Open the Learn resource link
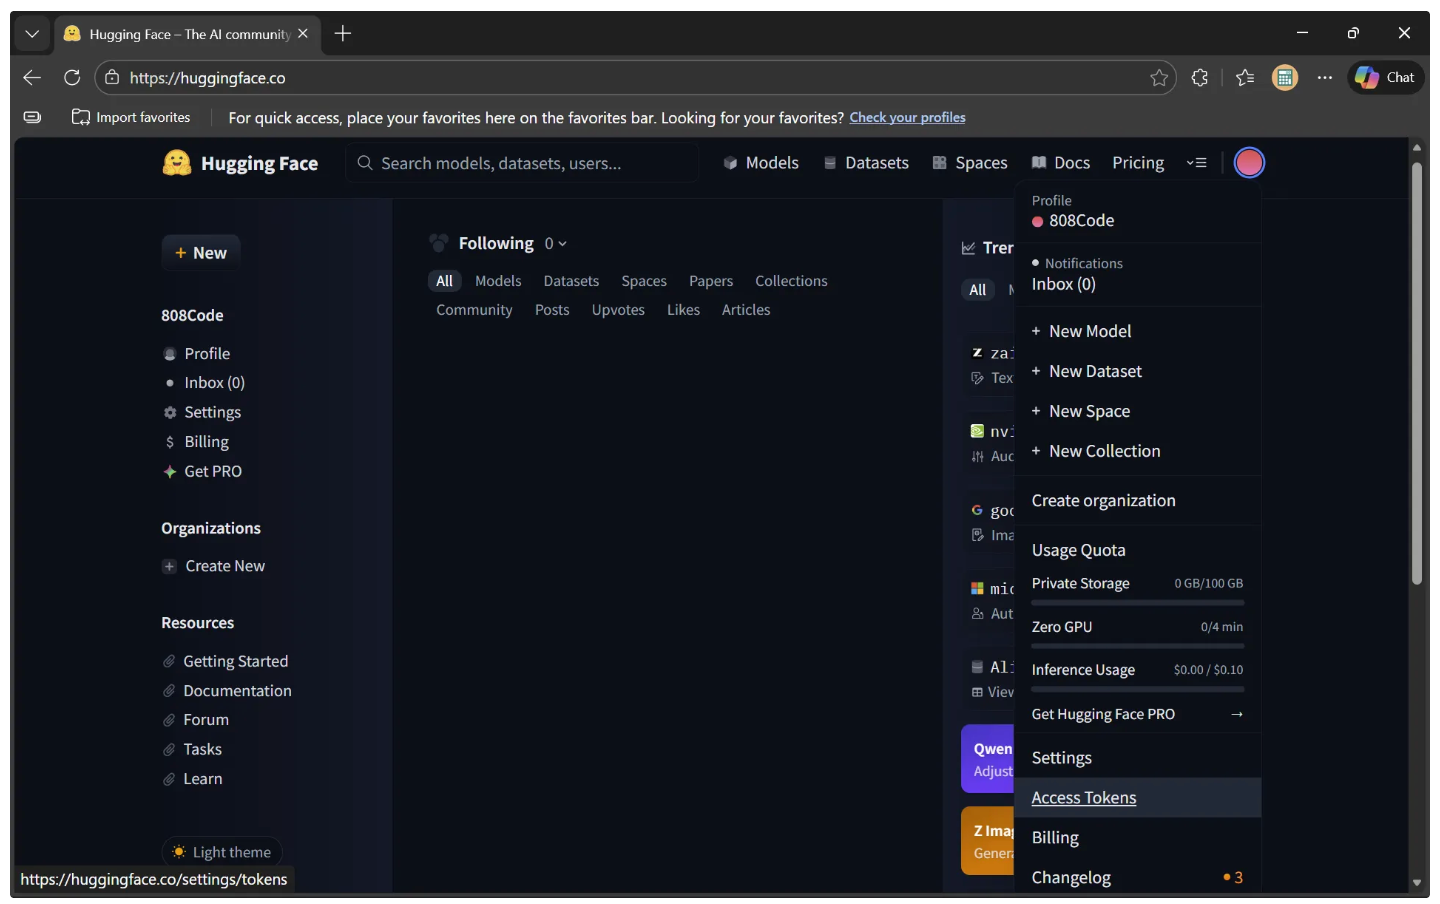The height and width of the screenshot is (904, 1440). tap(192, 779)
